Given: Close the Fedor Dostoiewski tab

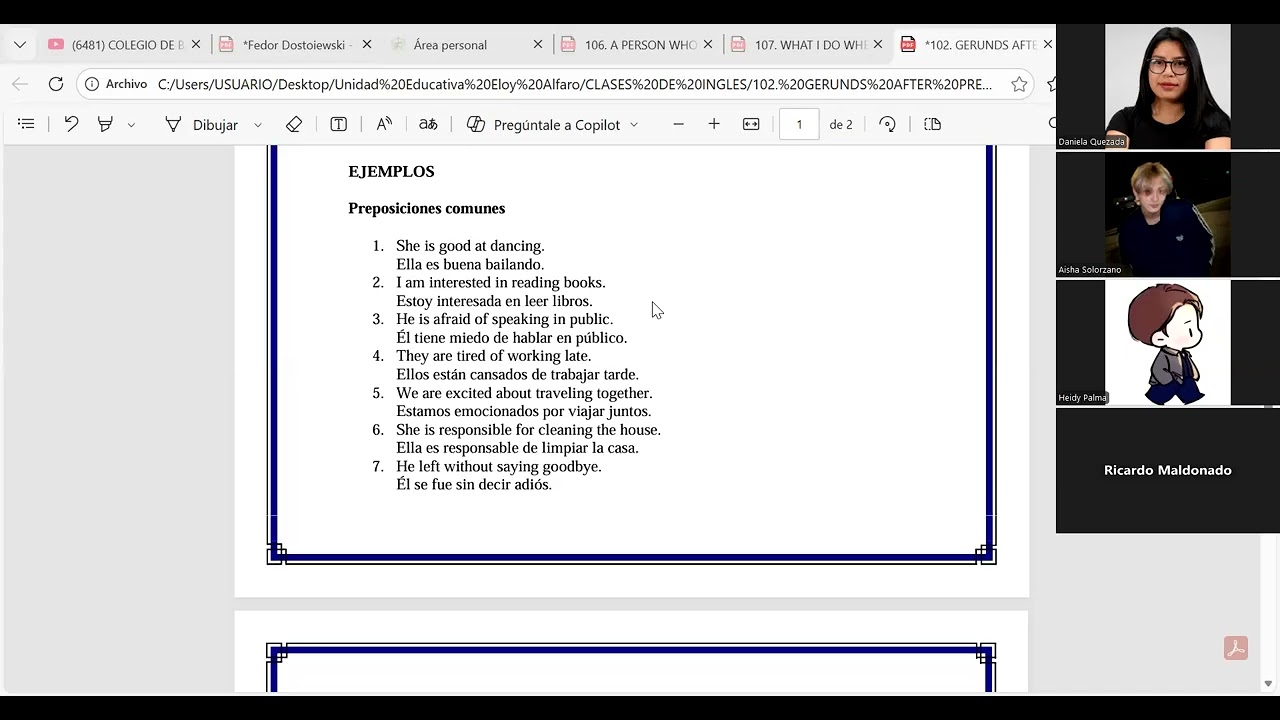Looking at the screenshot, I should point(367,45).
